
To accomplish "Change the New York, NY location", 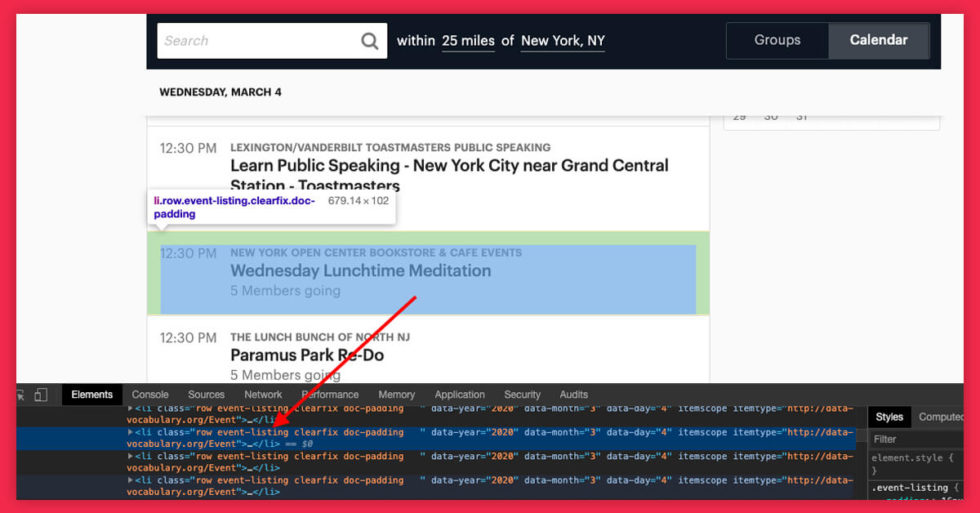I will [562, 41].
